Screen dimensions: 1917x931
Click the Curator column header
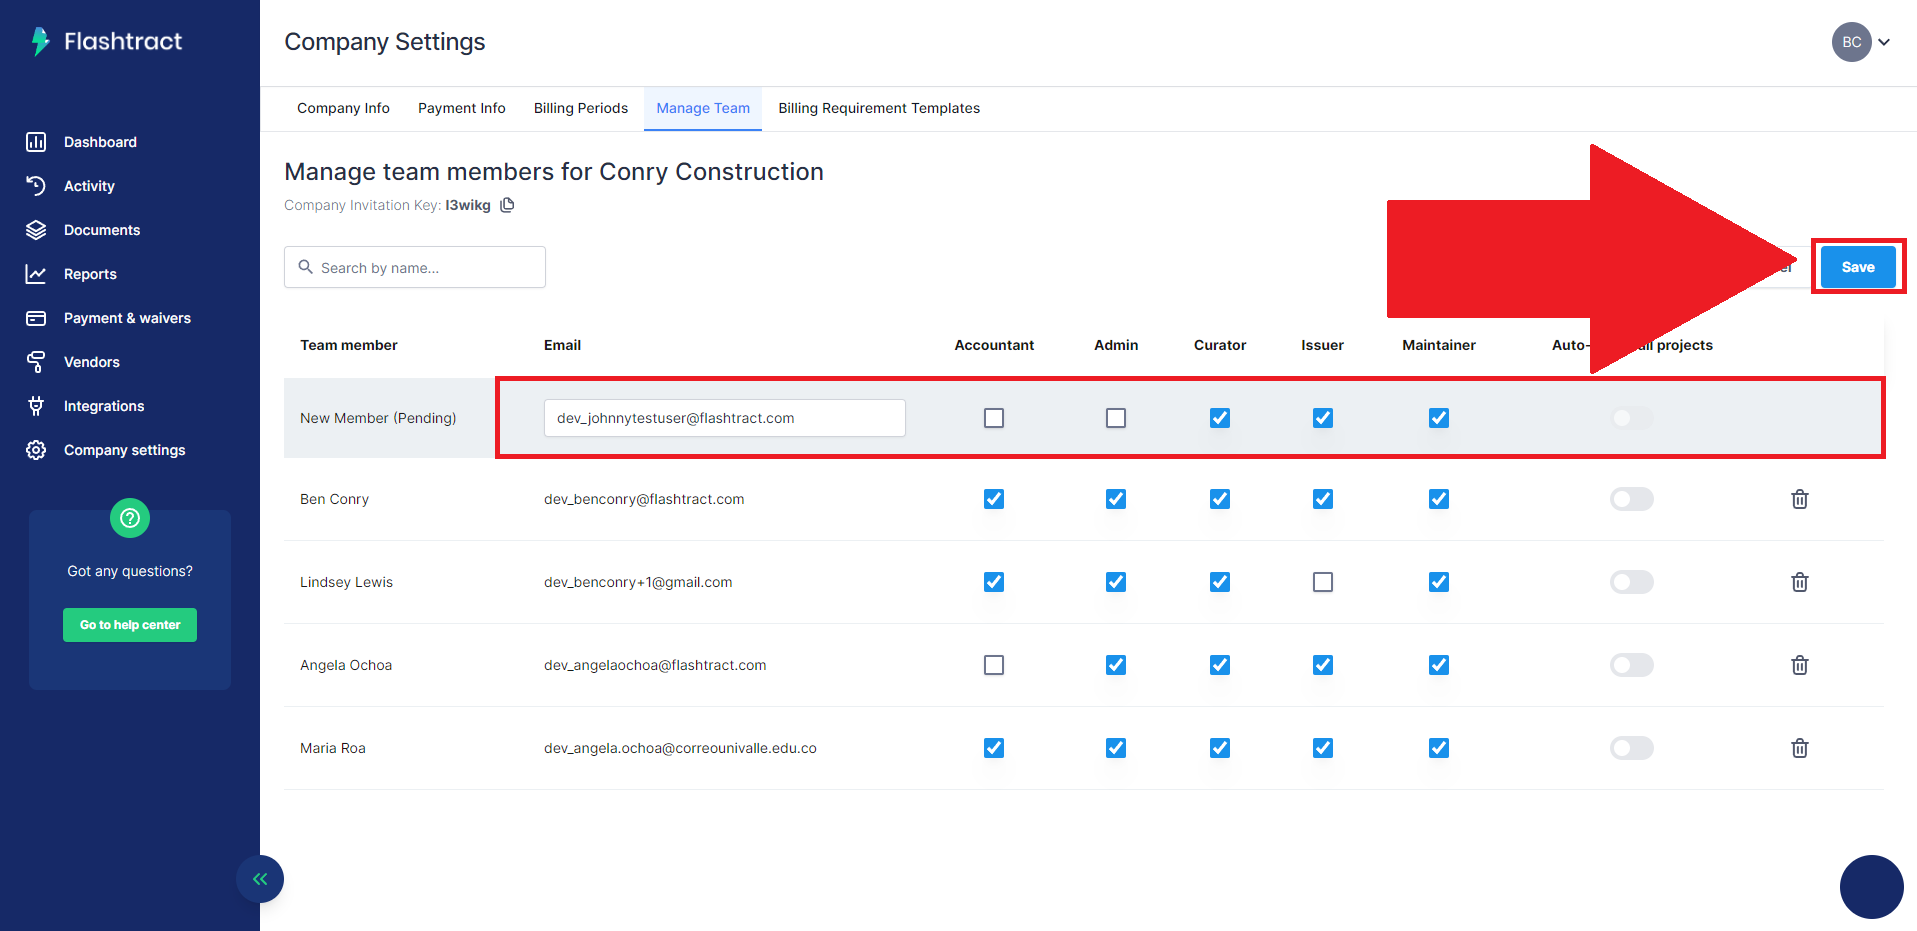pyautogui.click(x=1220, y=345)
